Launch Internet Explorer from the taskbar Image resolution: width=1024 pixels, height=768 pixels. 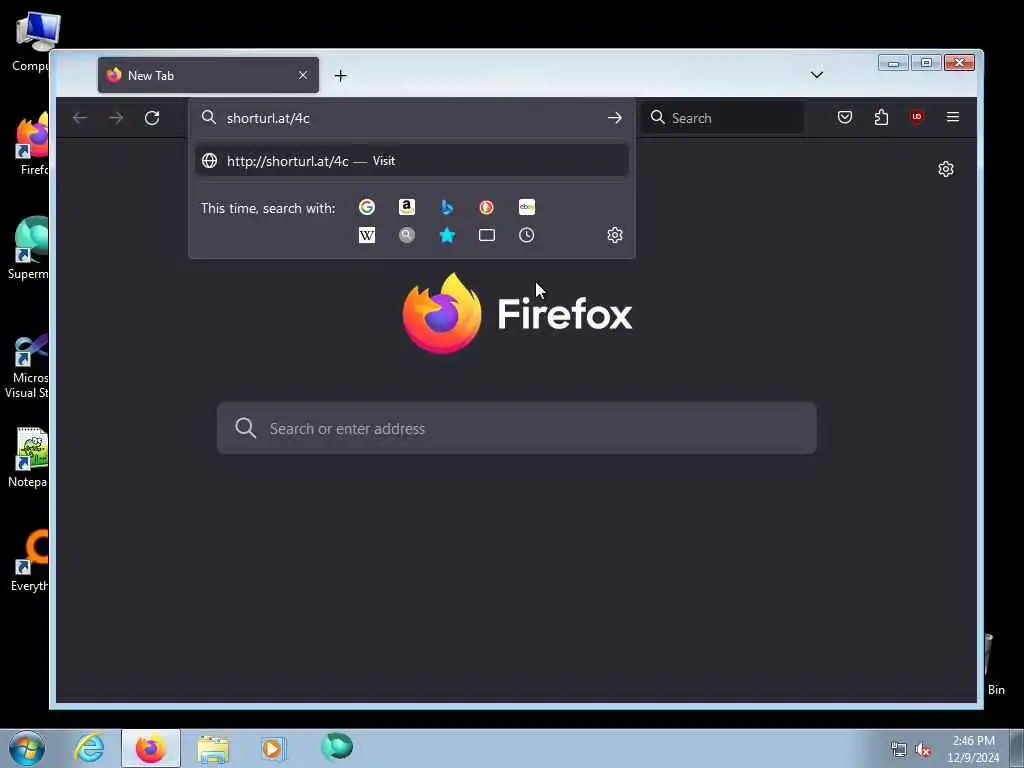click(89, 748)
